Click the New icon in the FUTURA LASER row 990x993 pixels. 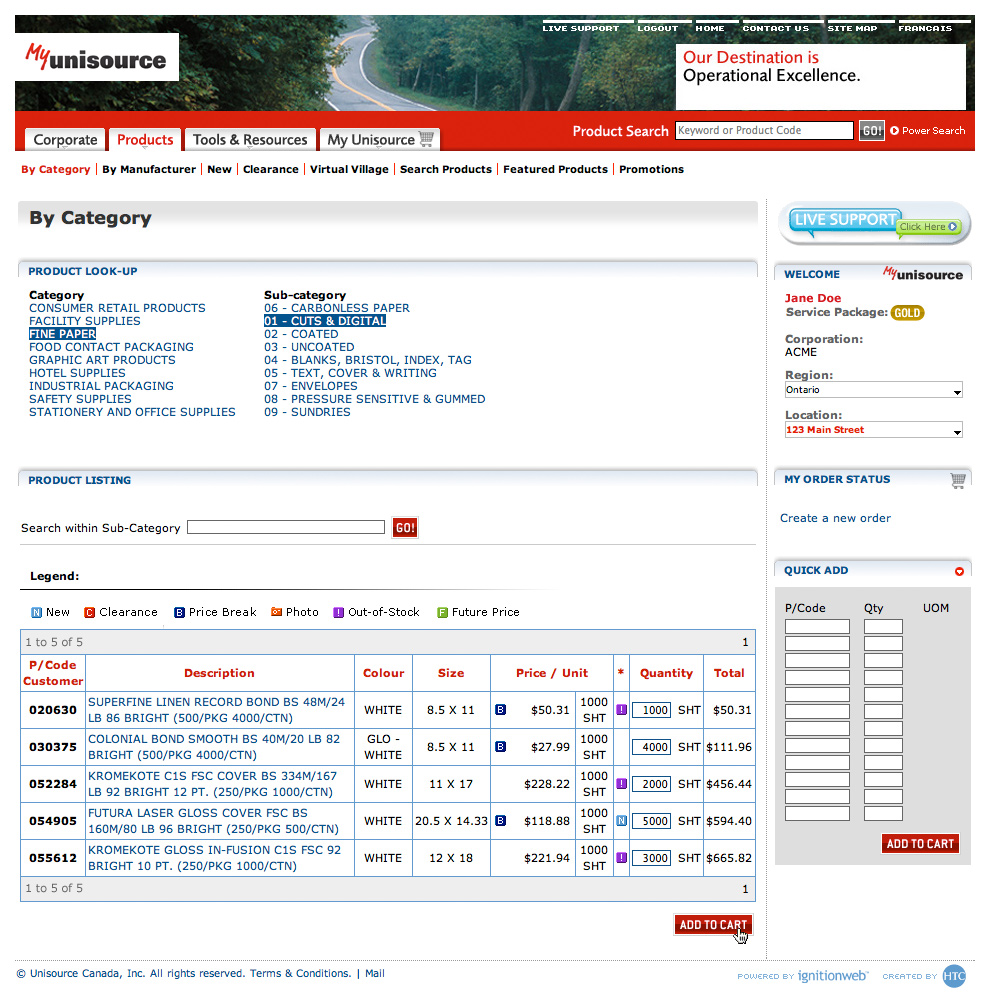click(x=621, y=821)
